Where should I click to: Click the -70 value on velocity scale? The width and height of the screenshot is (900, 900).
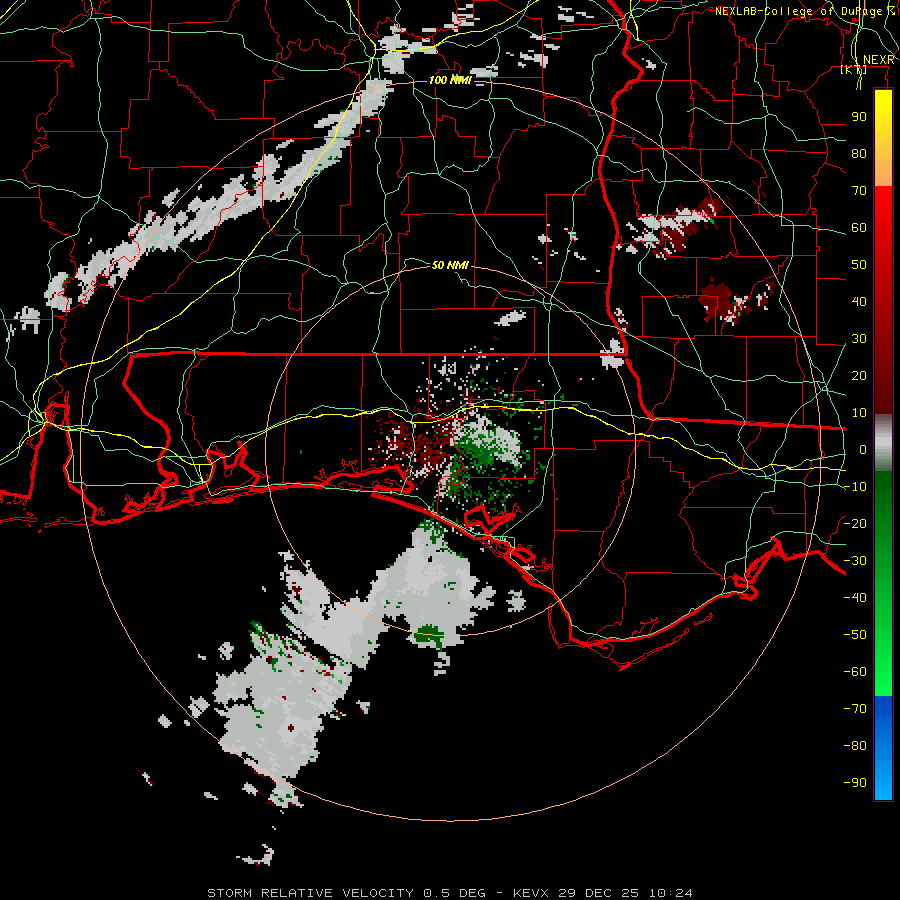click(855, 709)
